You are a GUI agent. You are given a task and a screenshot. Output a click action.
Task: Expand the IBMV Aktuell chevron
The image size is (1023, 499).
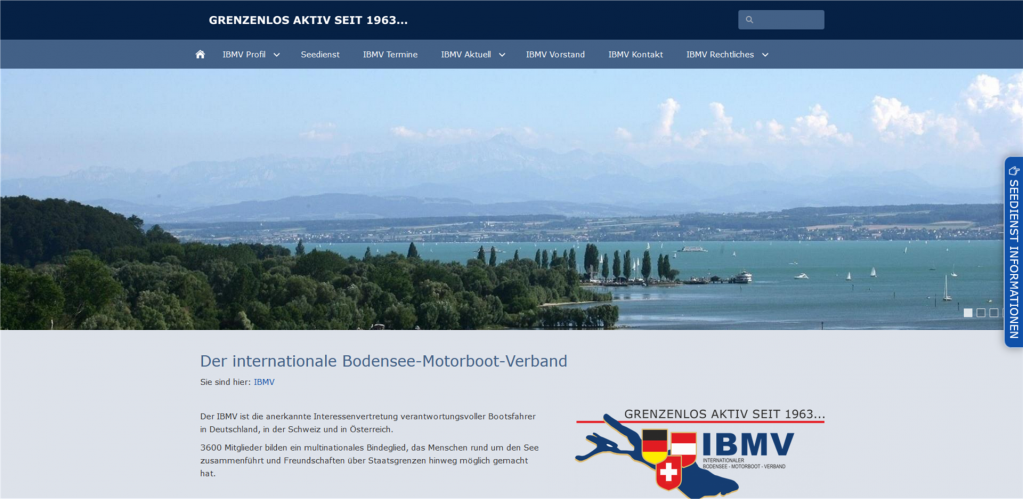pos(502,55)
